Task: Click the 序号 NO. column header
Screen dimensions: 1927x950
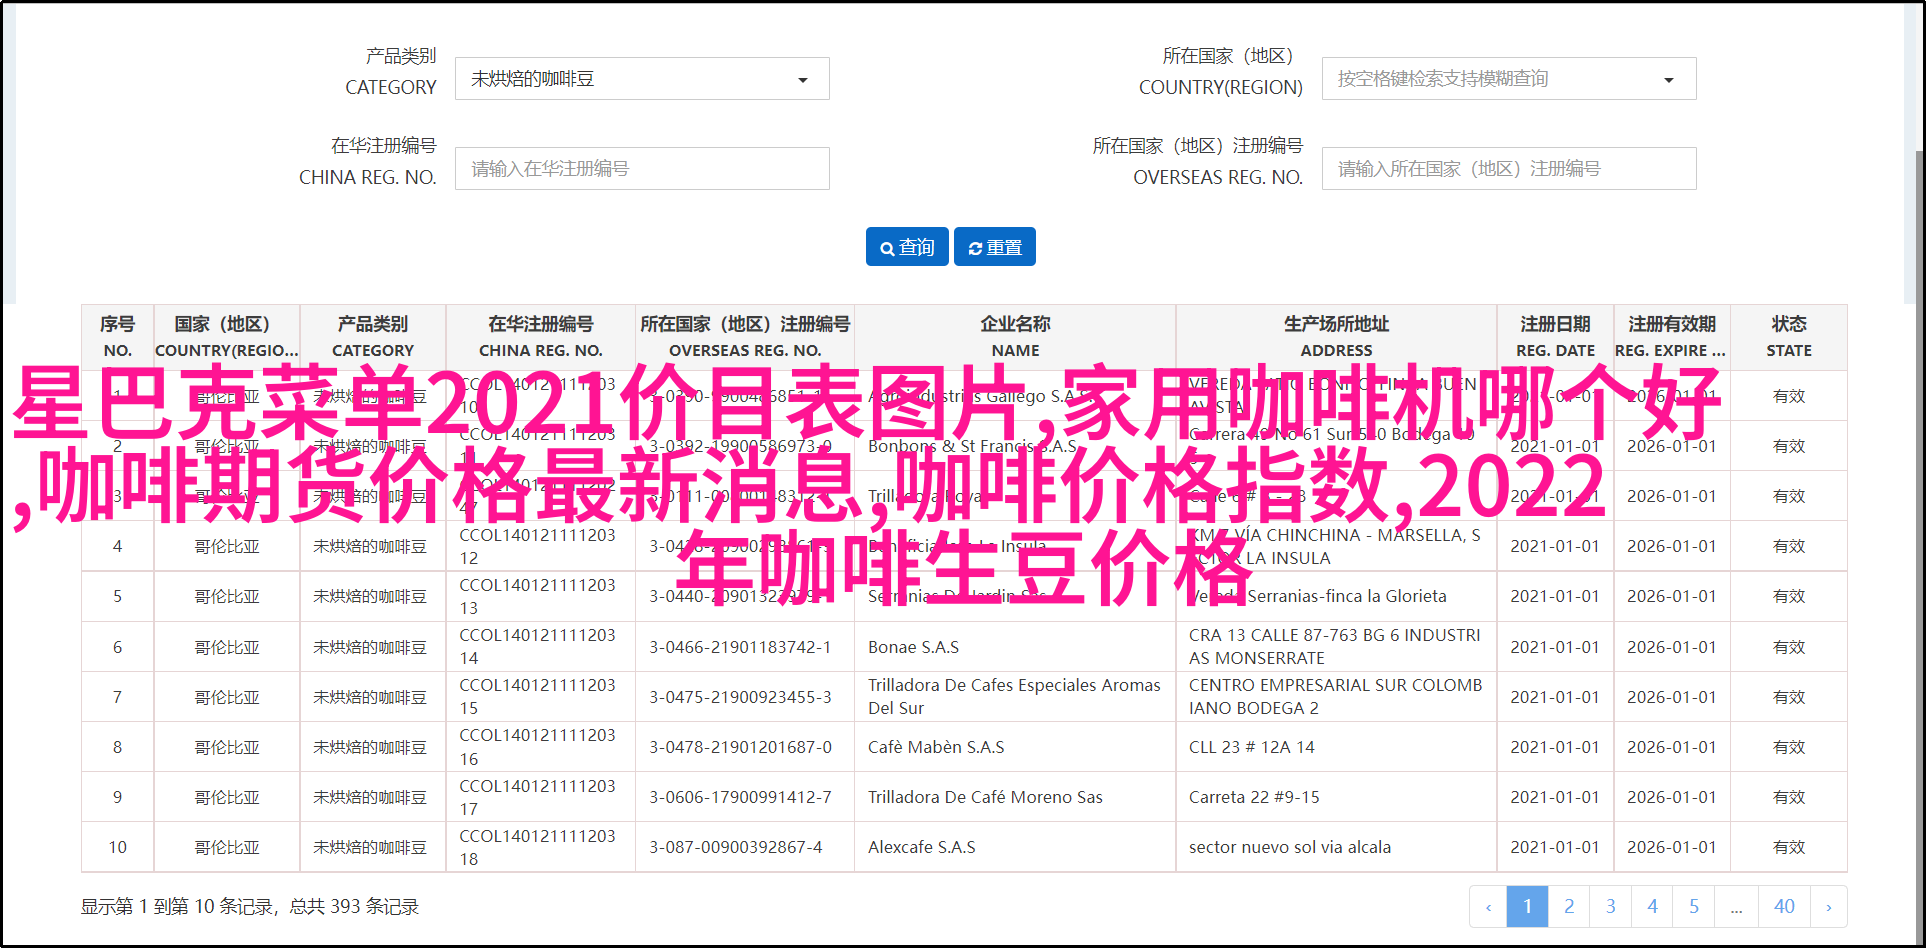Action: click(117, 337)
